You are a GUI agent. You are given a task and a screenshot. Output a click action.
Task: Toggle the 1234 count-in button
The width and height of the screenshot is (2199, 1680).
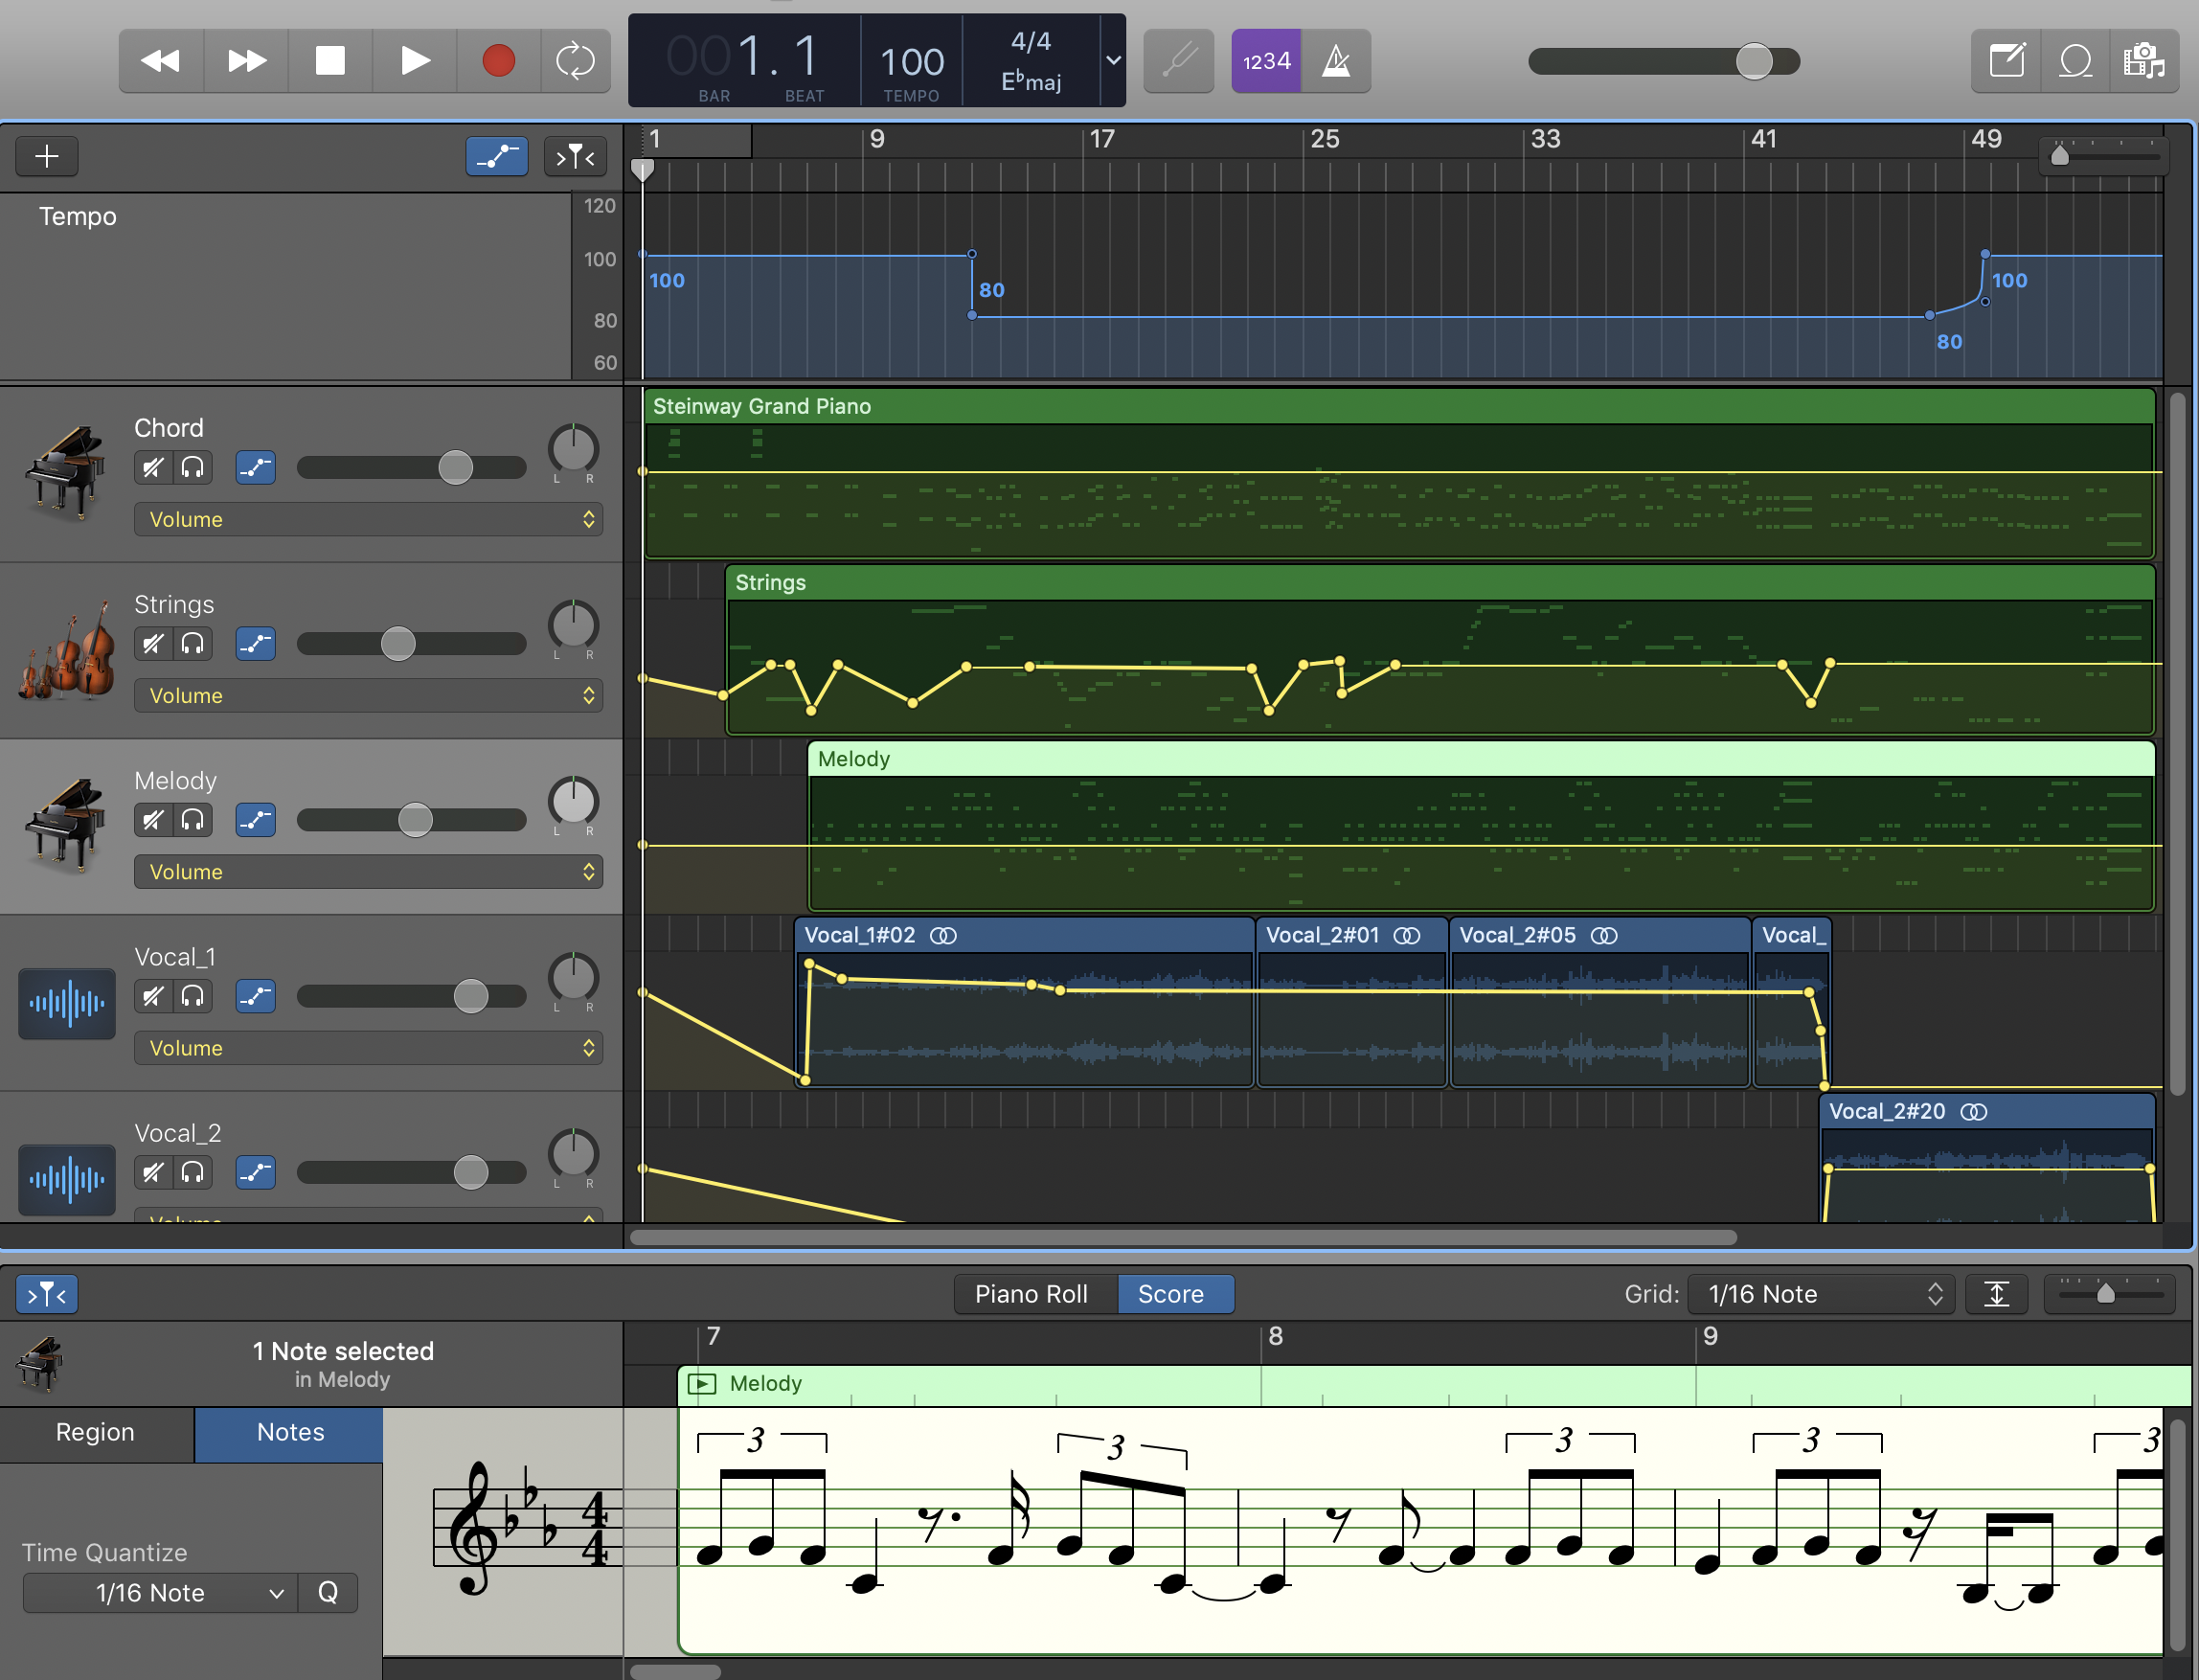[1266, 61]
